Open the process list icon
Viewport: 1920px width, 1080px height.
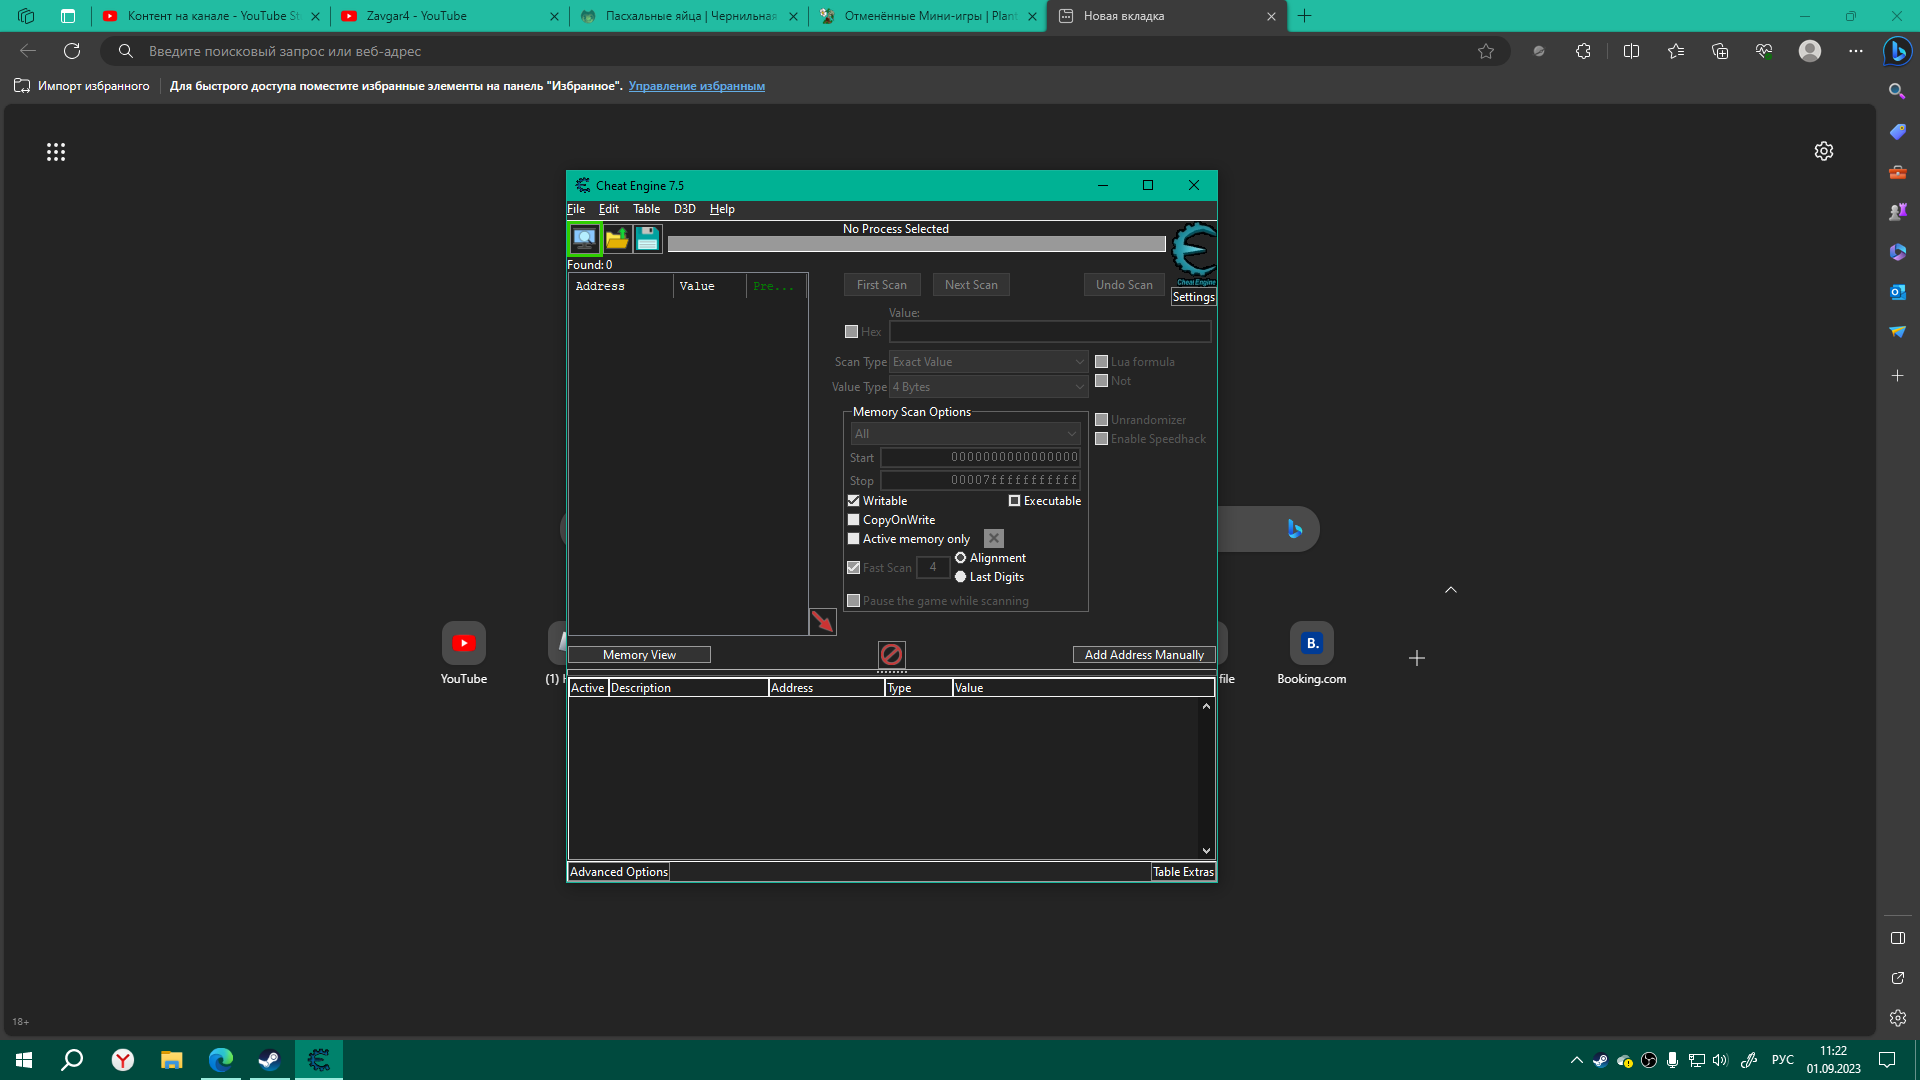click(584, 239)
